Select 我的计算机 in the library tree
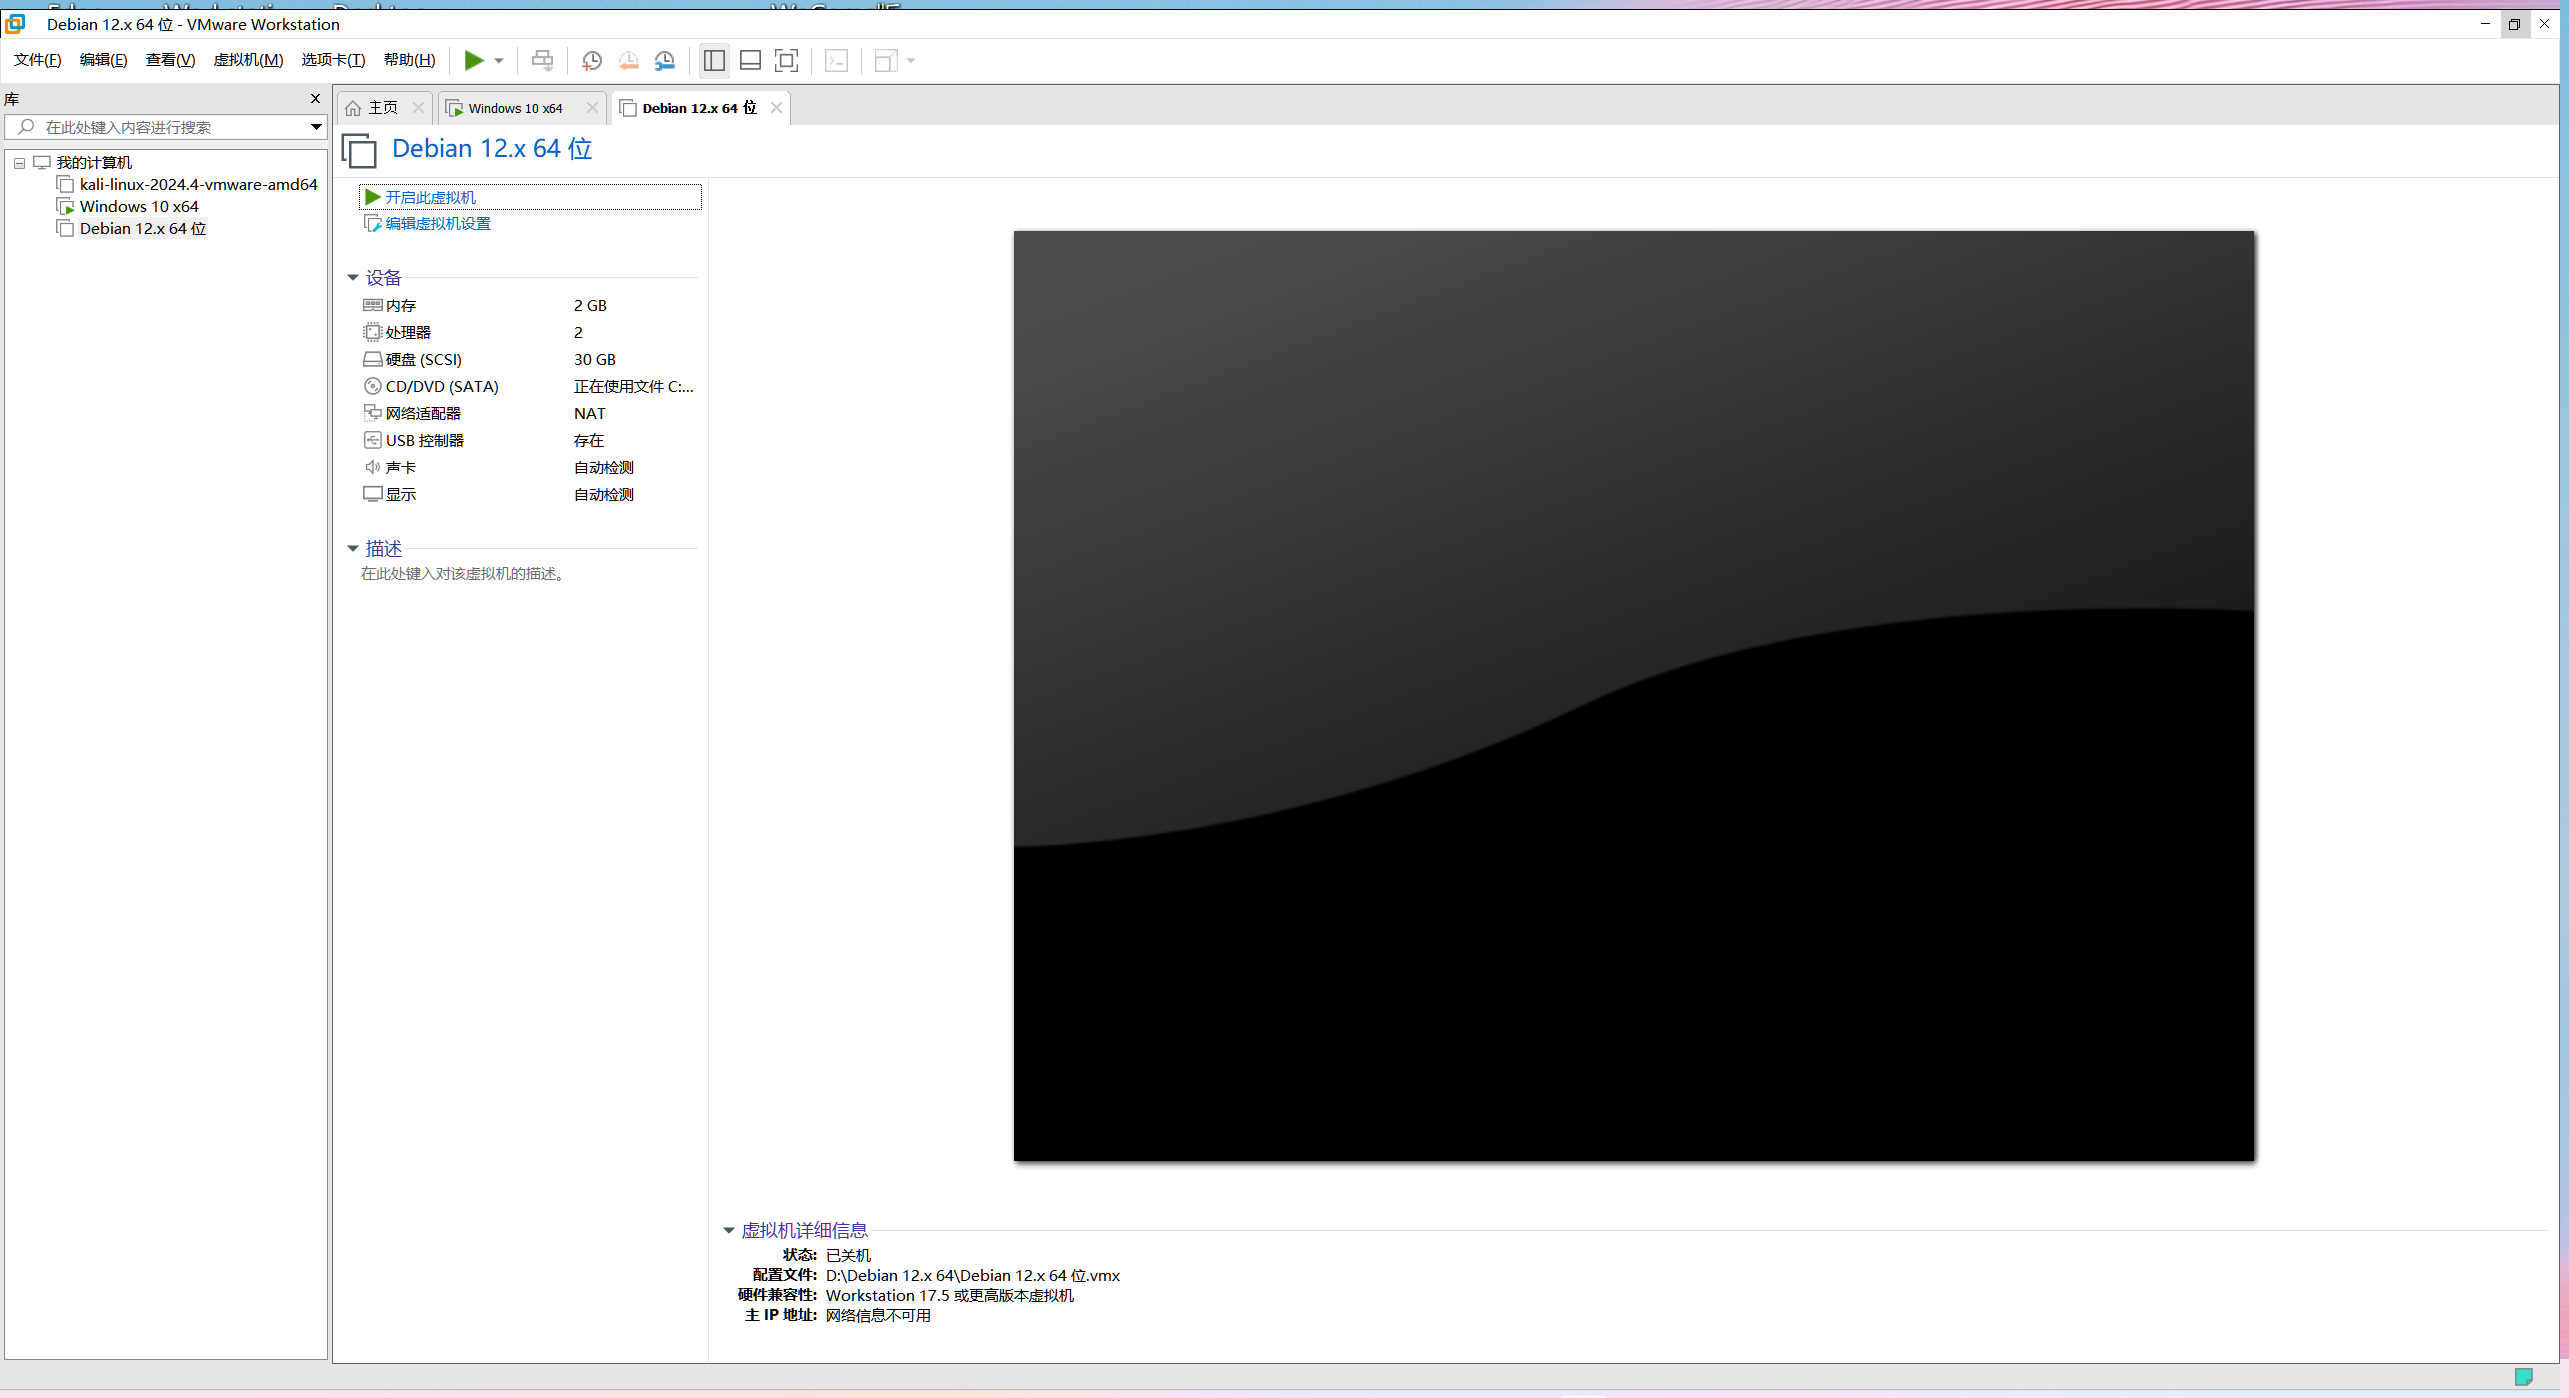The image size is (2569, 1398). coord(93,162)
